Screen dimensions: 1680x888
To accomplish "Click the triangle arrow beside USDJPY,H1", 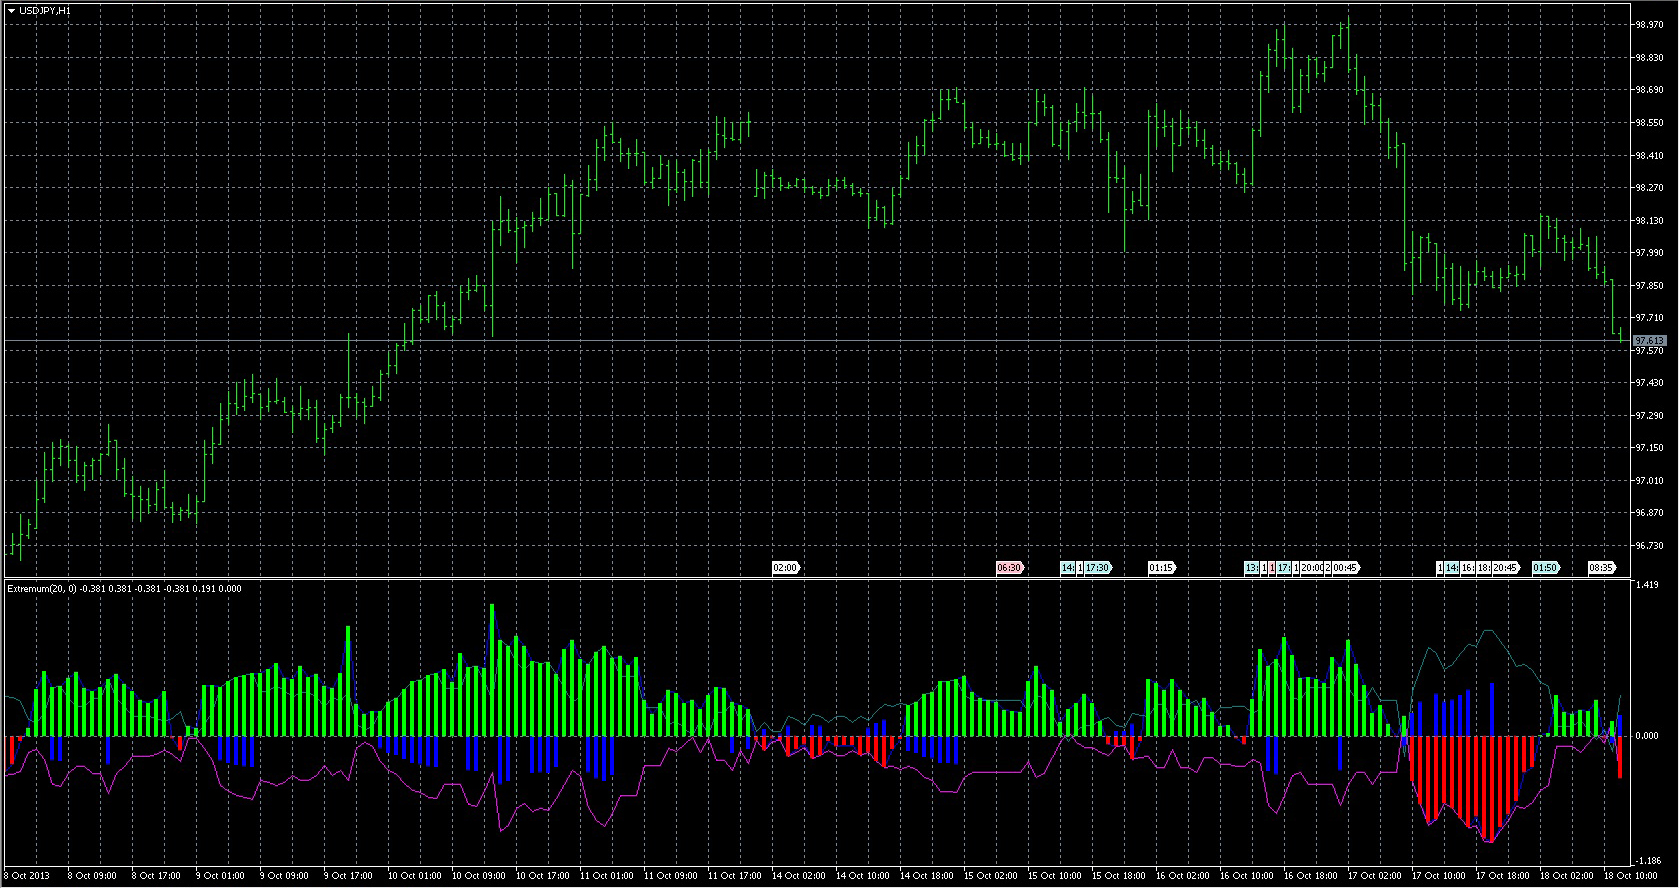I will click(x=11, y=10).
